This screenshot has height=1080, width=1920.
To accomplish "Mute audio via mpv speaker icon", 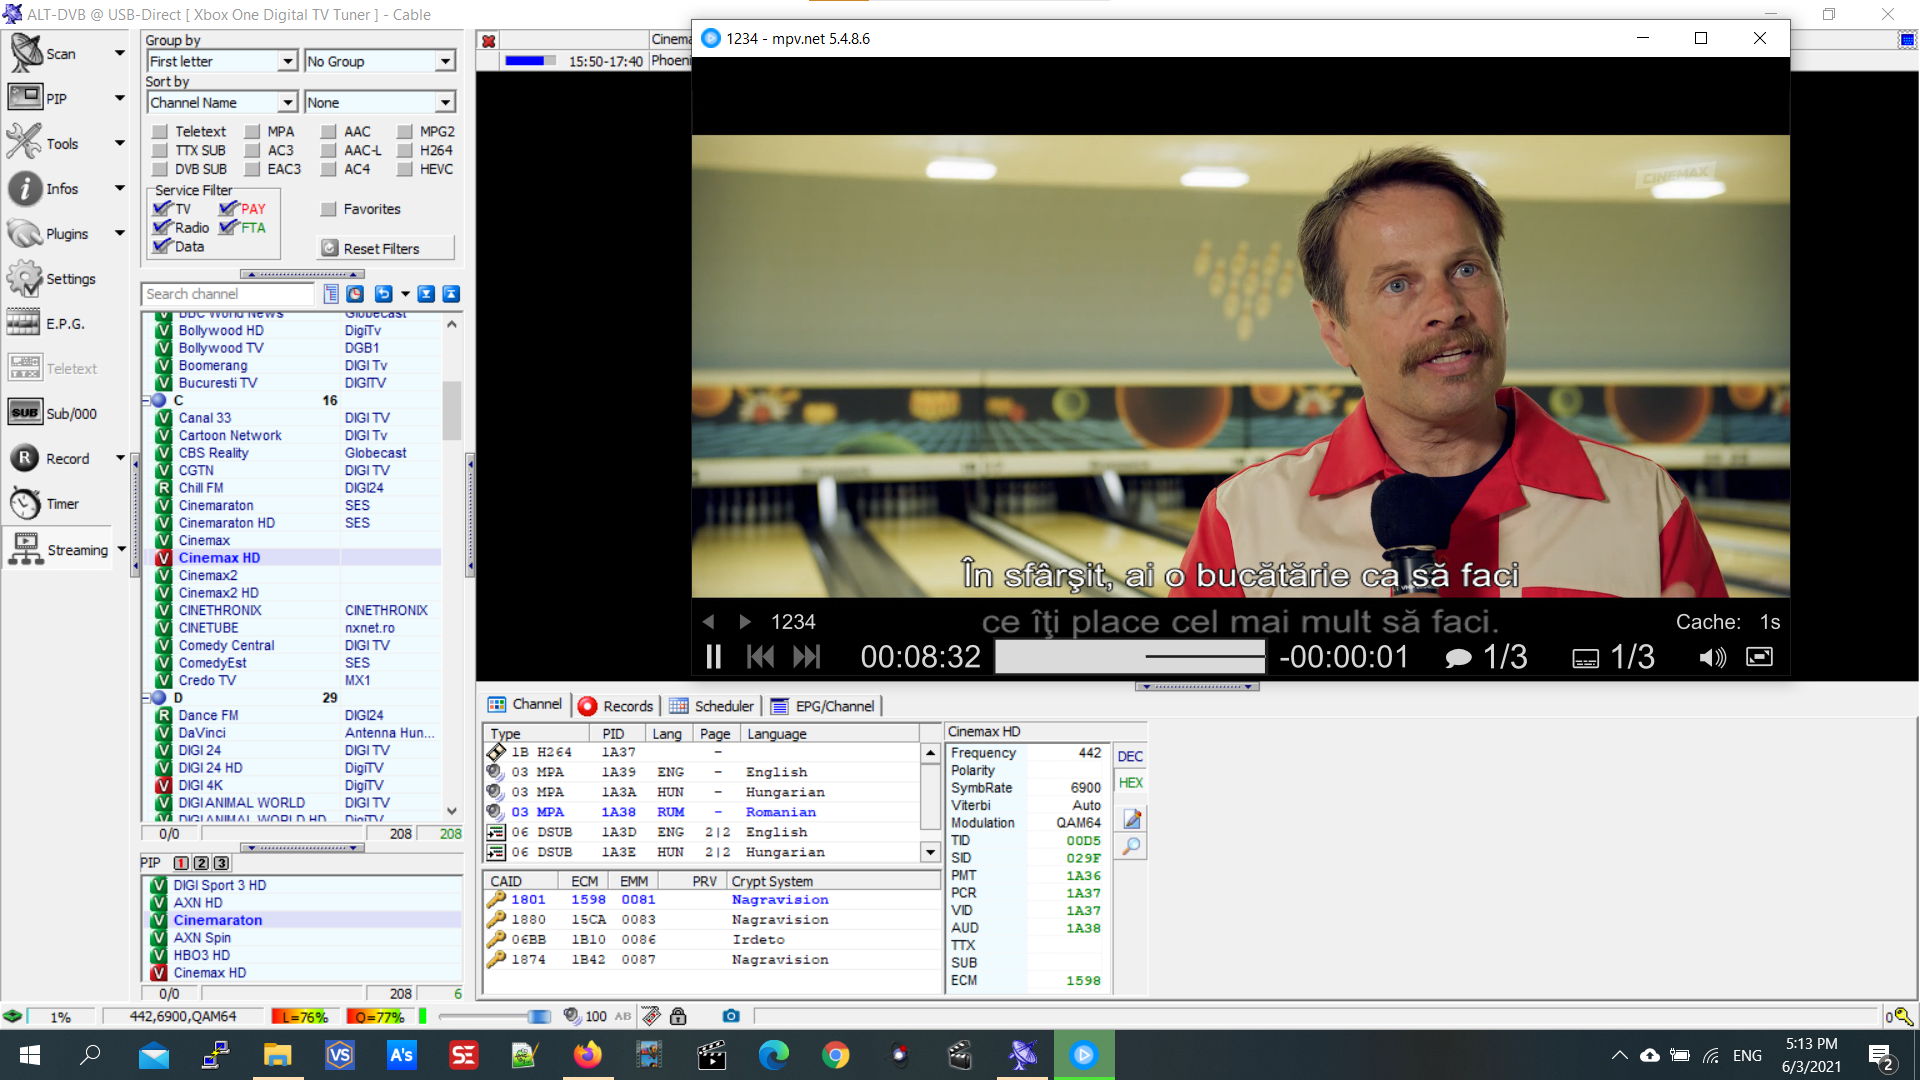I will [x=1712, y=657].
